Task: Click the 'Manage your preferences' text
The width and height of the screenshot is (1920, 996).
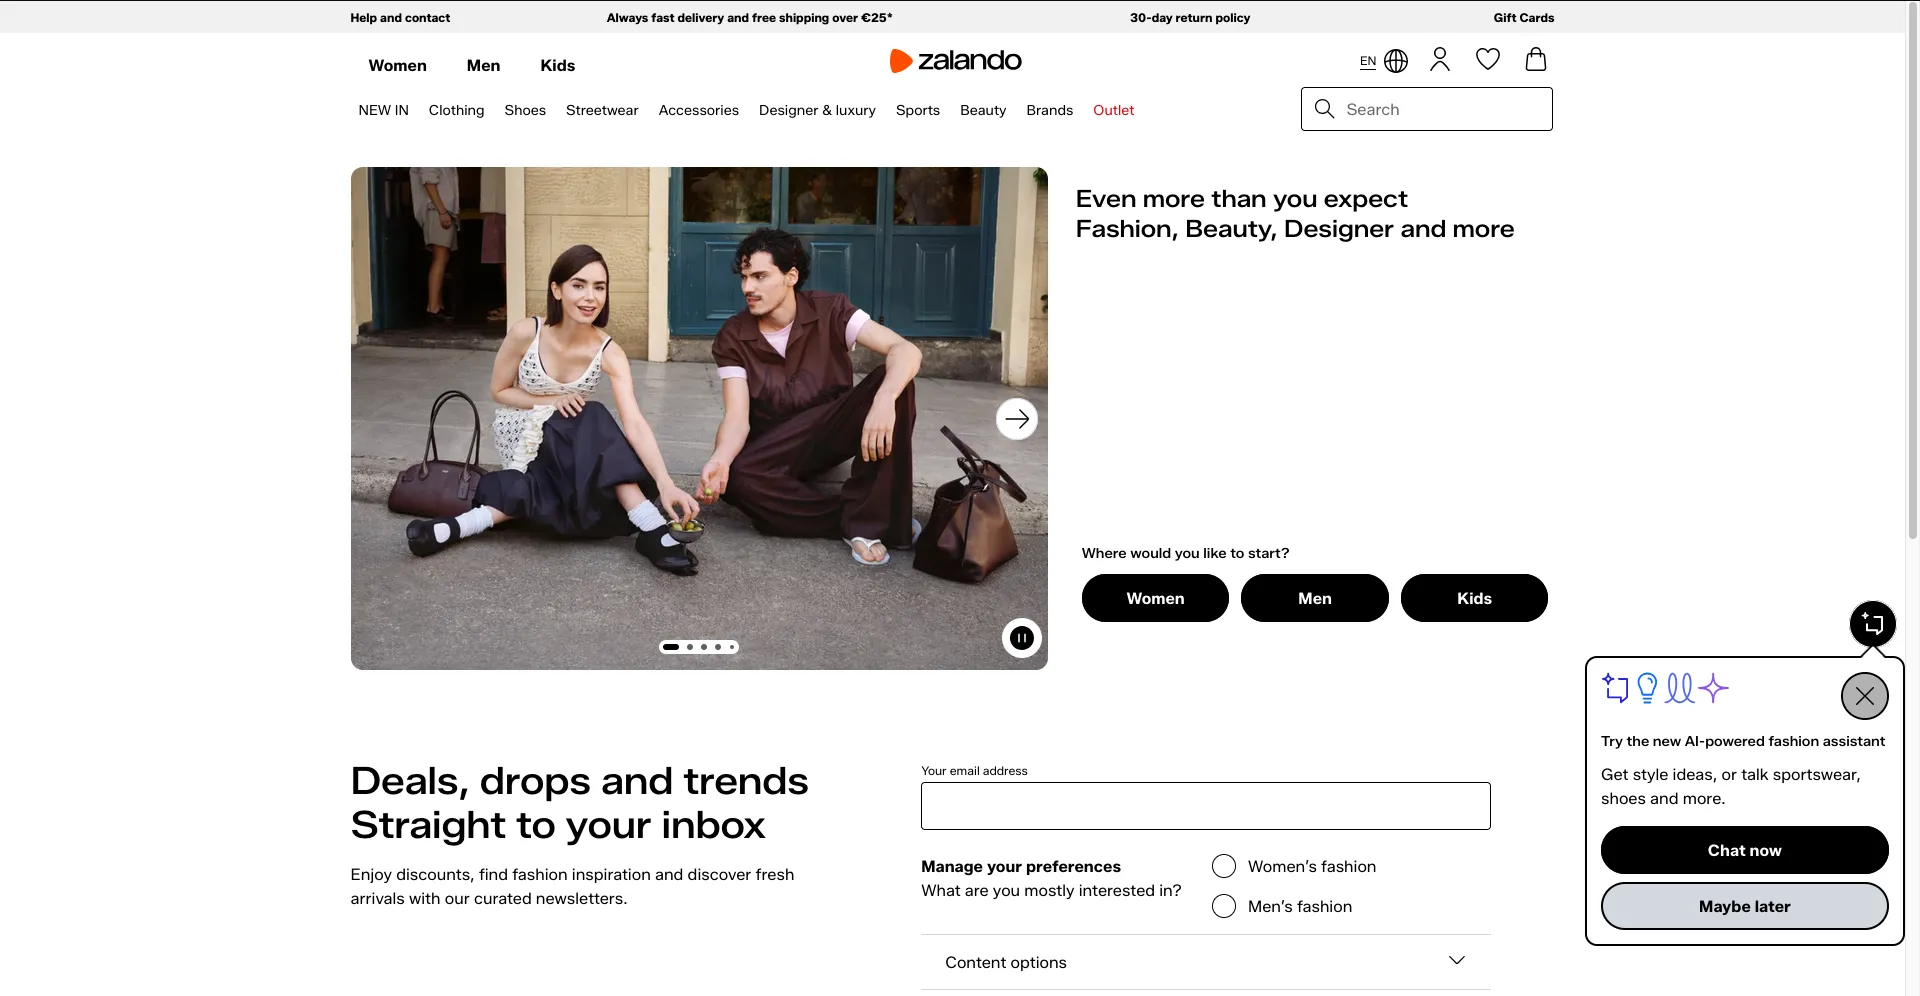Action: (x=1021, y=866)
